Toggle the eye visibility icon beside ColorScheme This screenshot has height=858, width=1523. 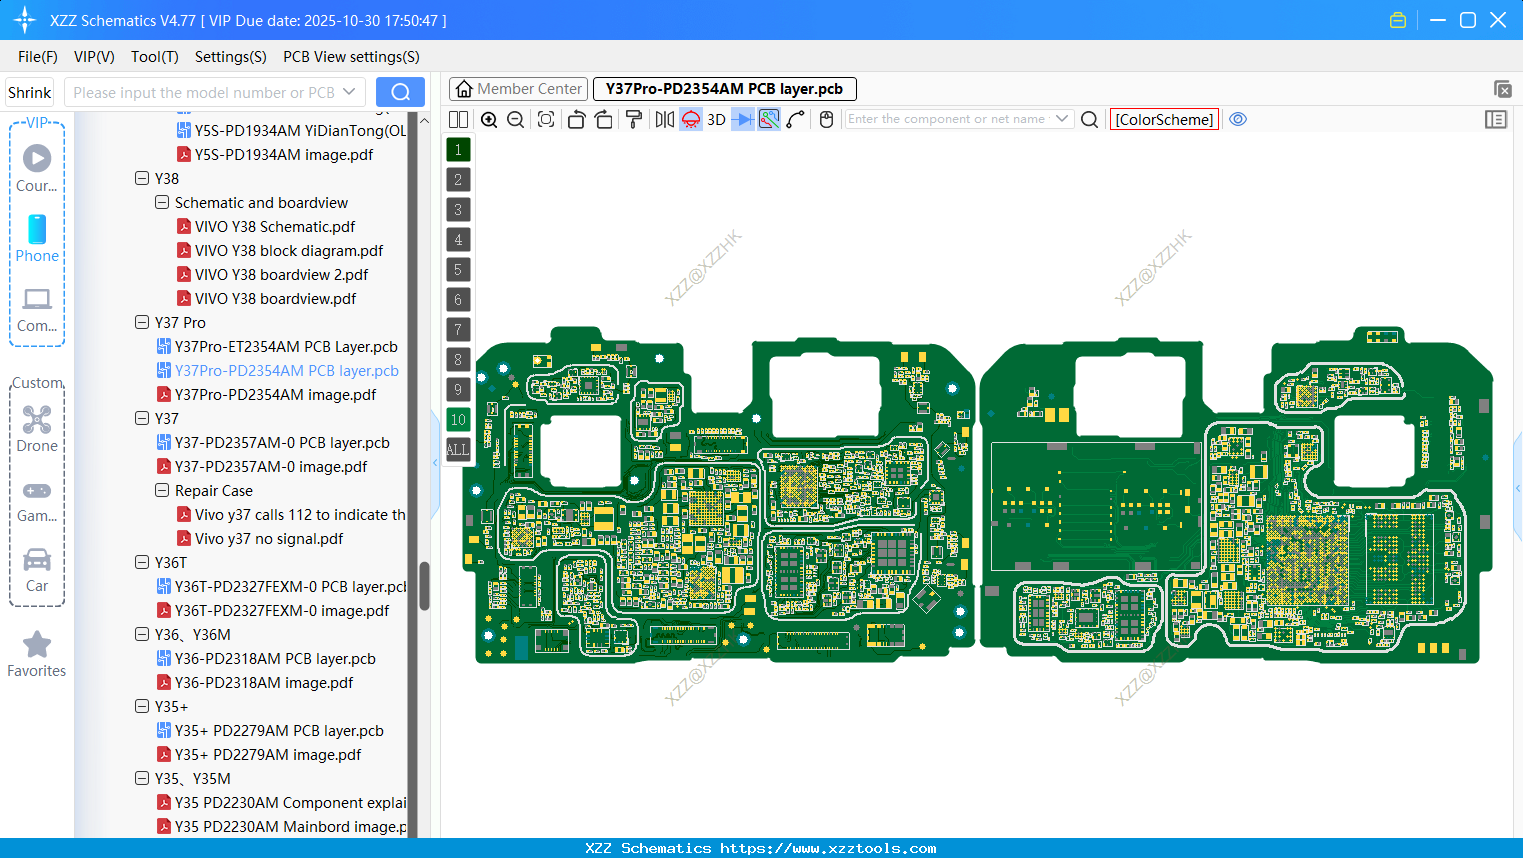tap(1238, 119)
